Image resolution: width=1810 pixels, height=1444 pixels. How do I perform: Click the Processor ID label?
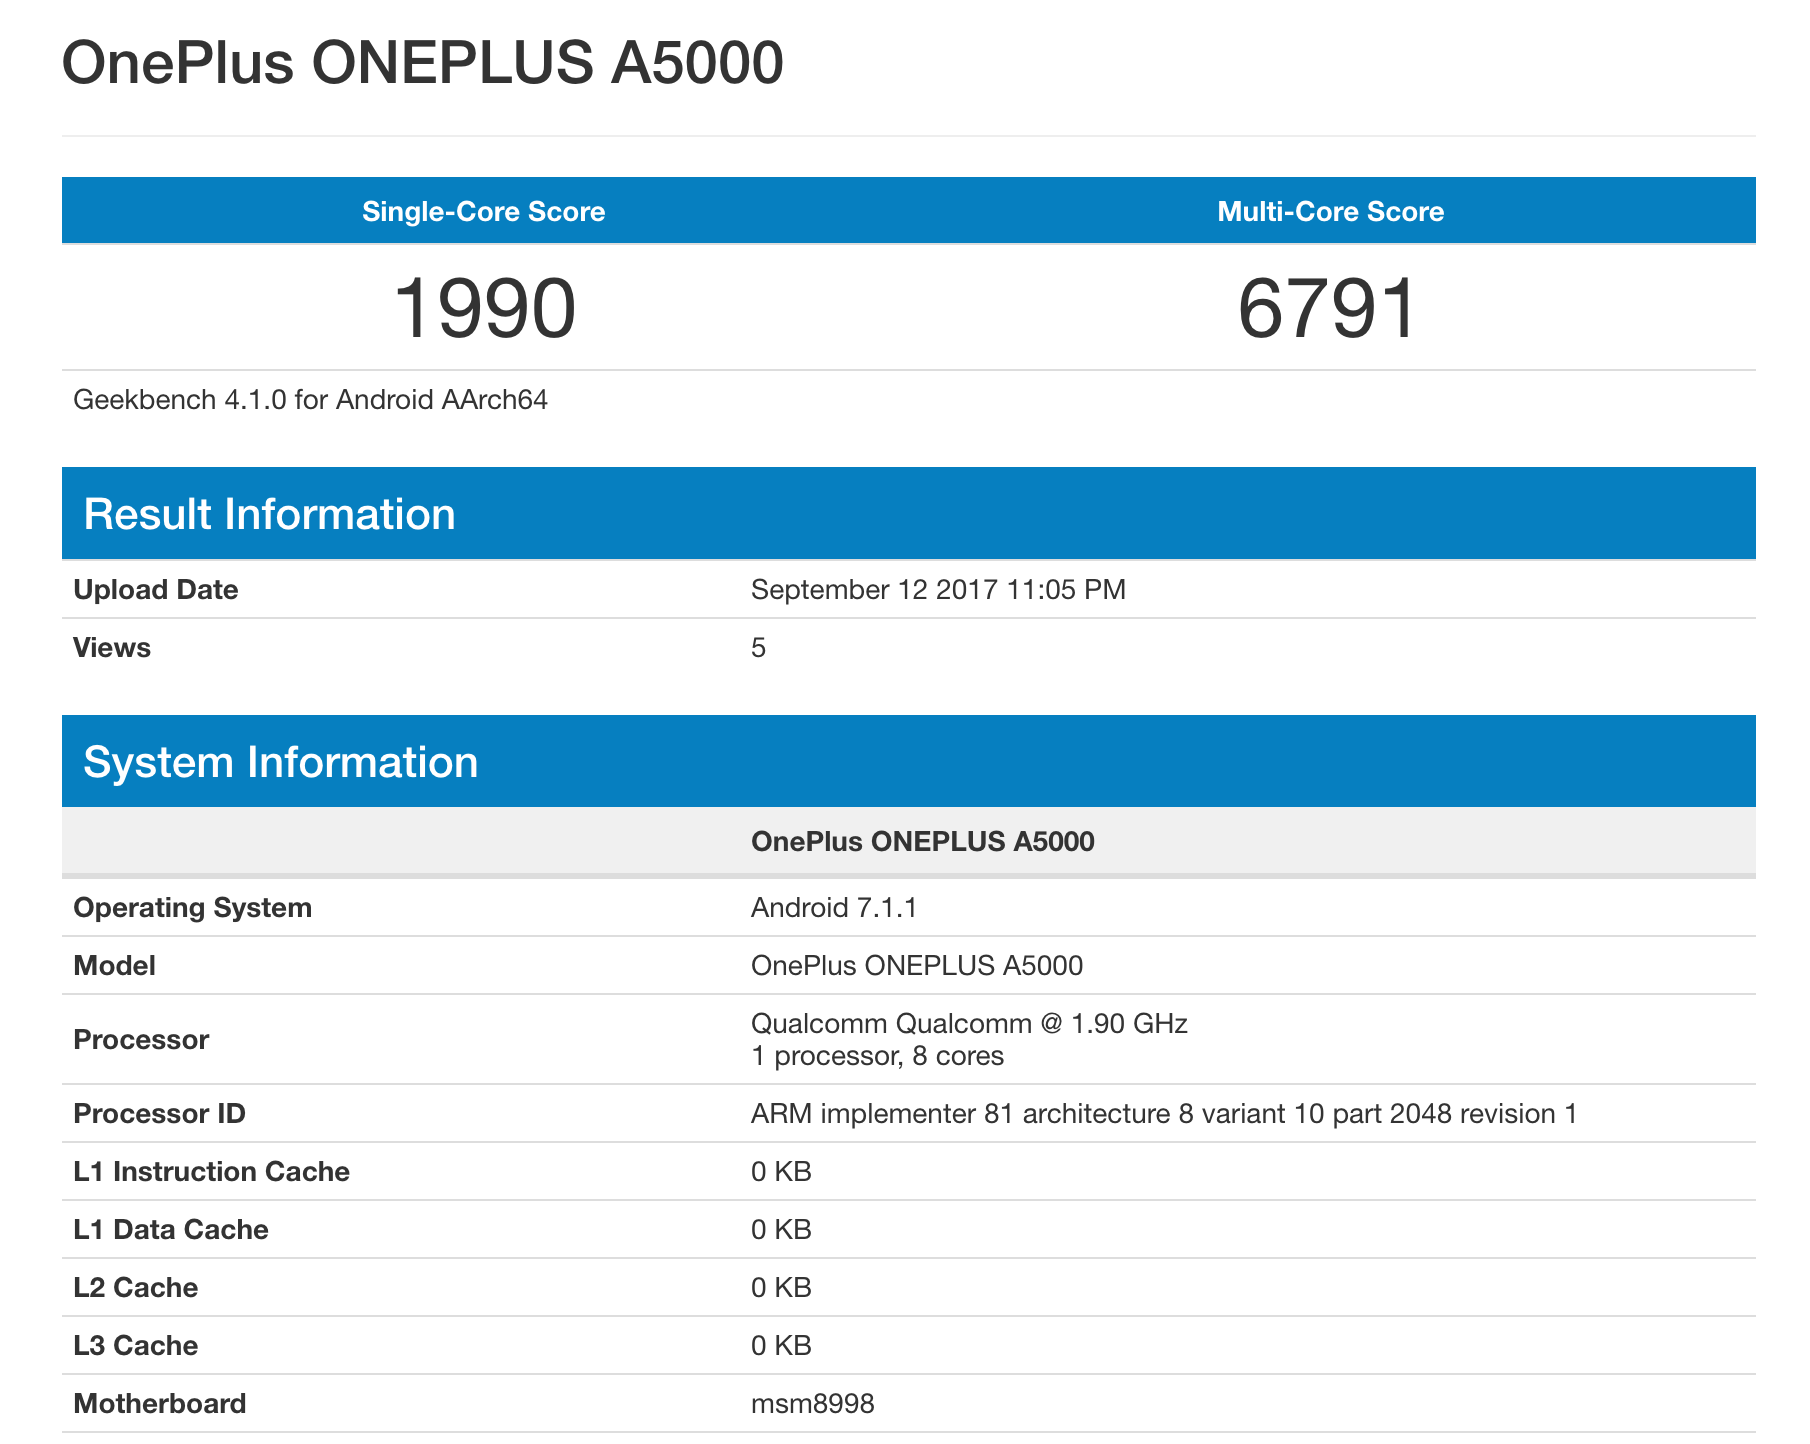160,1114
